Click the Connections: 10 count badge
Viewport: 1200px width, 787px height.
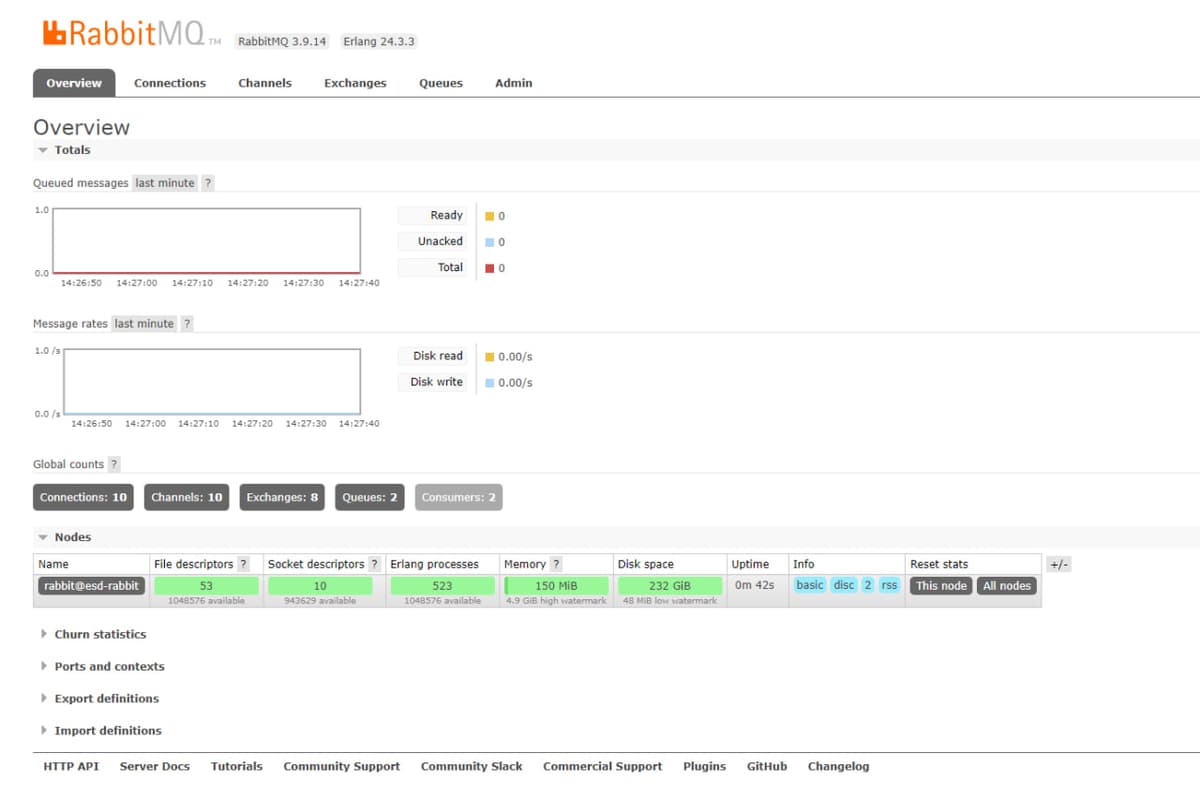(x=83, y=497)
